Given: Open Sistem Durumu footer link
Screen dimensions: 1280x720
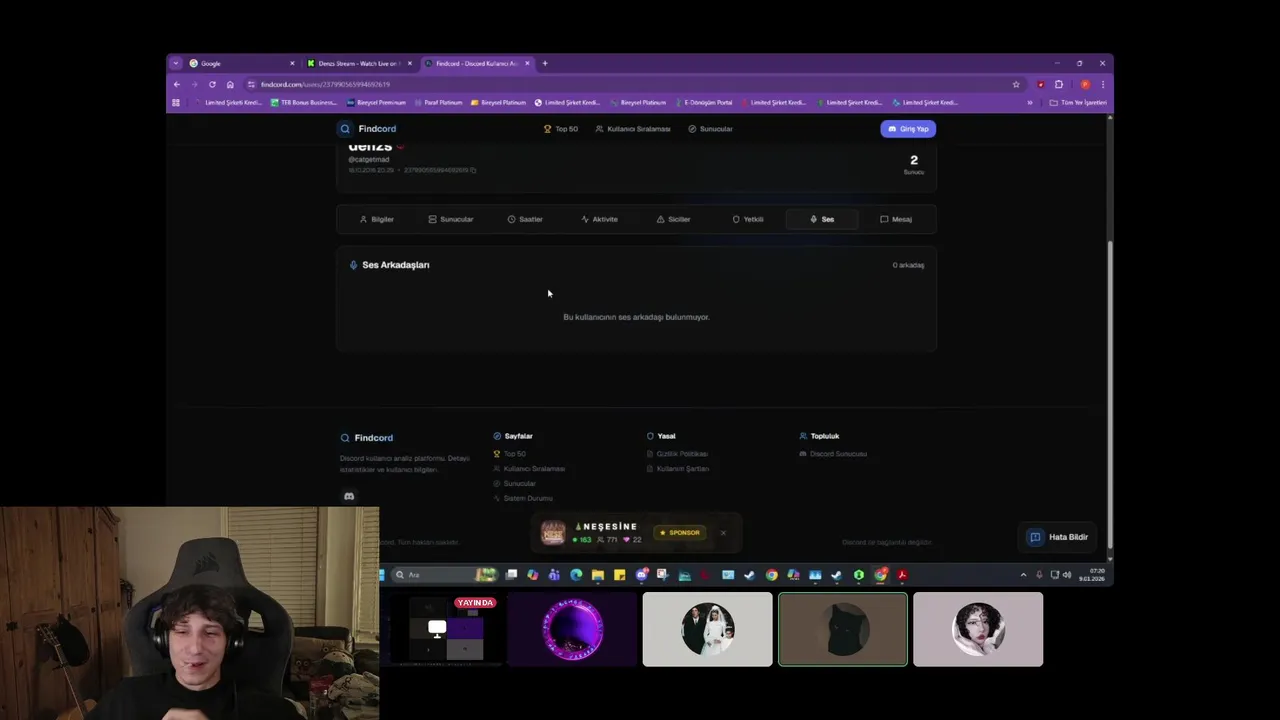Looking at the screenshot, I should pyautogui.click(x=522, y=498).
